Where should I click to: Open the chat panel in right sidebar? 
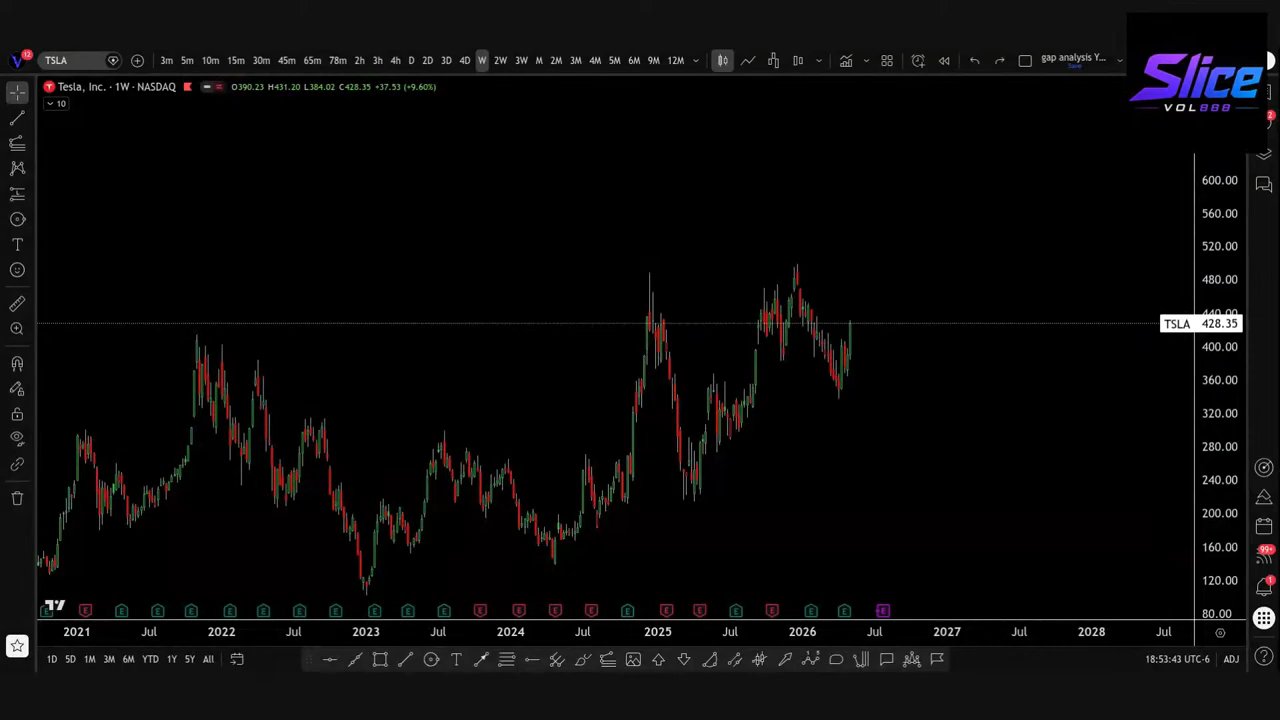(1264, 185)
